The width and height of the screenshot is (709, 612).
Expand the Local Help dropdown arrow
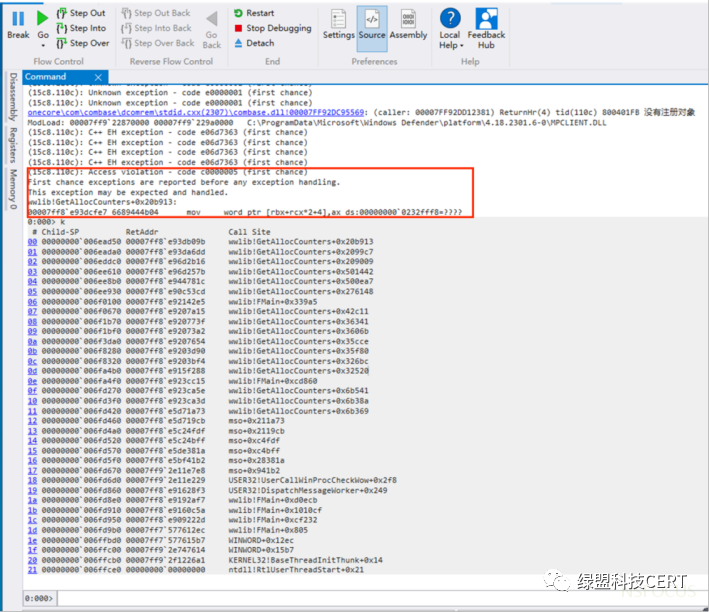tap(462, 46)
